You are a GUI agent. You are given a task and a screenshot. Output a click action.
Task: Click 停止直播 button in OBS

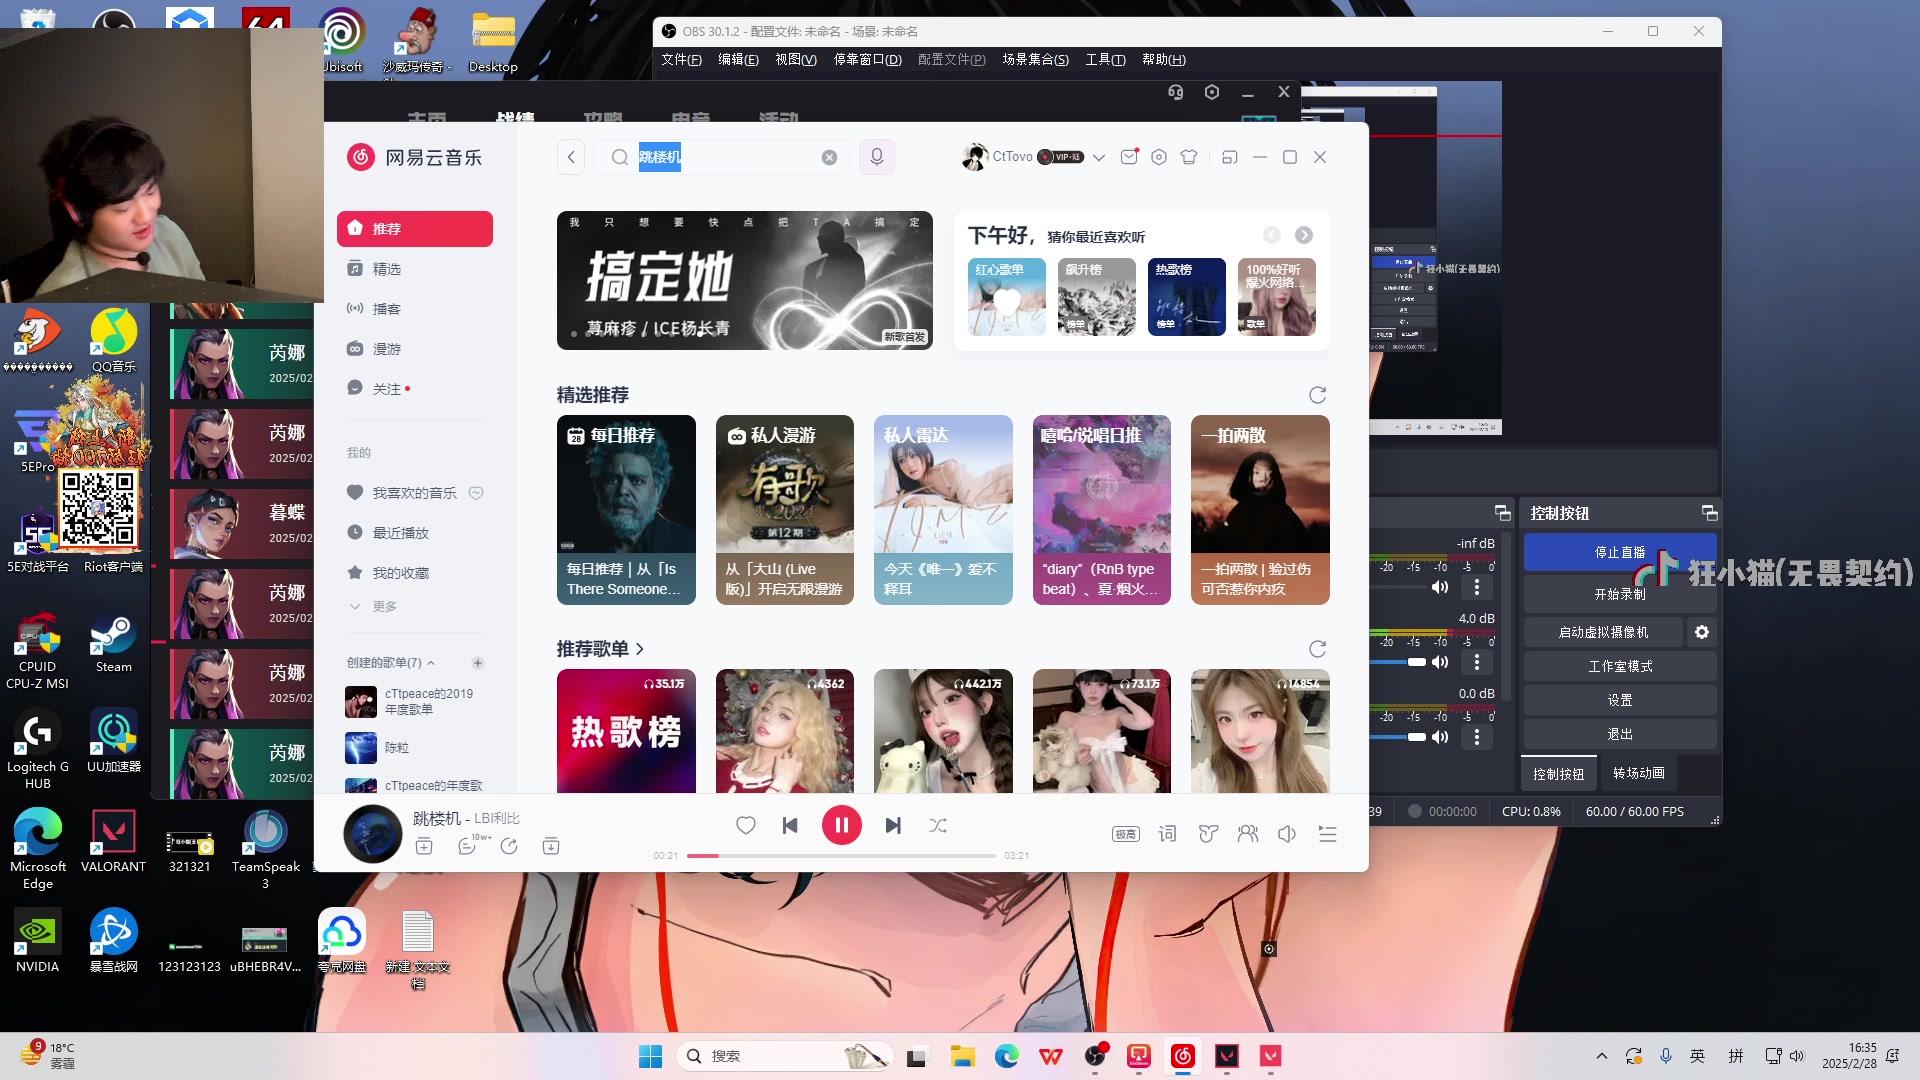(x=1620, y=552)
